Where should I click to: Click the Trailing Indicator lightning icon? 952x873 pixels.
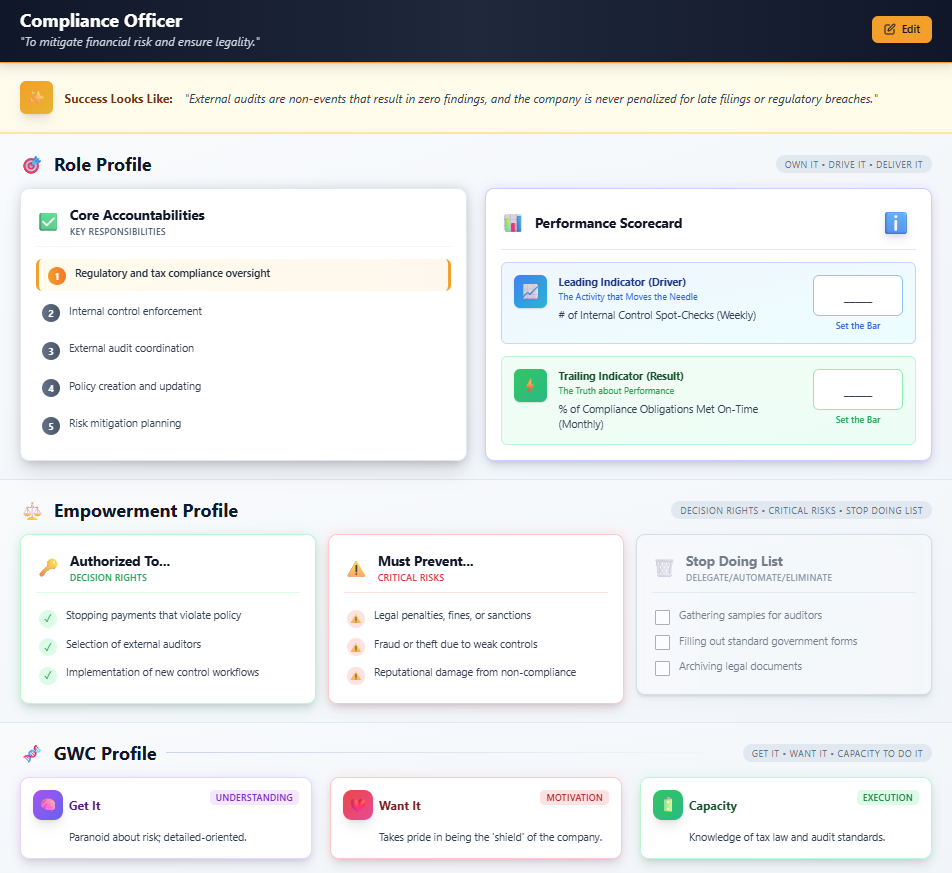530,386
